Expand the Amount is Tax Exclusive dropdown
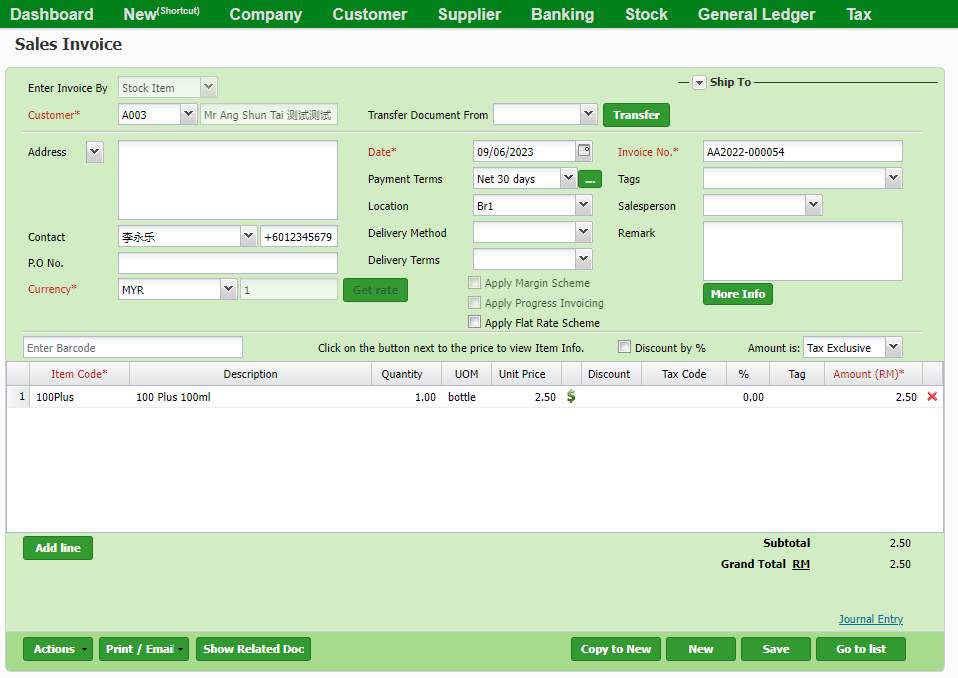Screen dimensions: 958x678 pyautogui.click(x=852, y=348)
